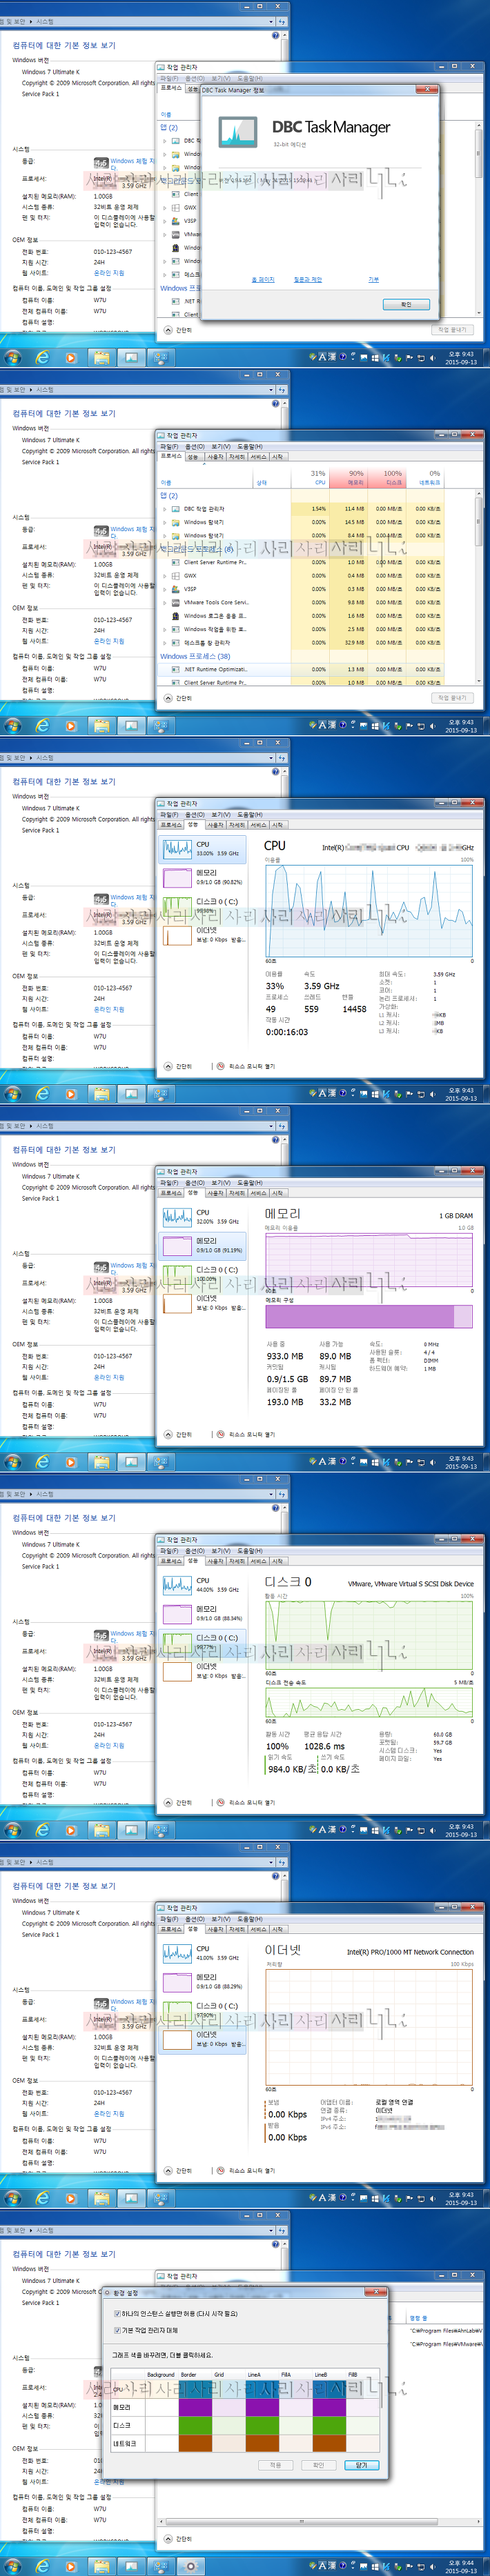Click .NET Runtime Optimizati... icon in CPU-column process list
490x2576 pixels.
click(x=175, y=669)
